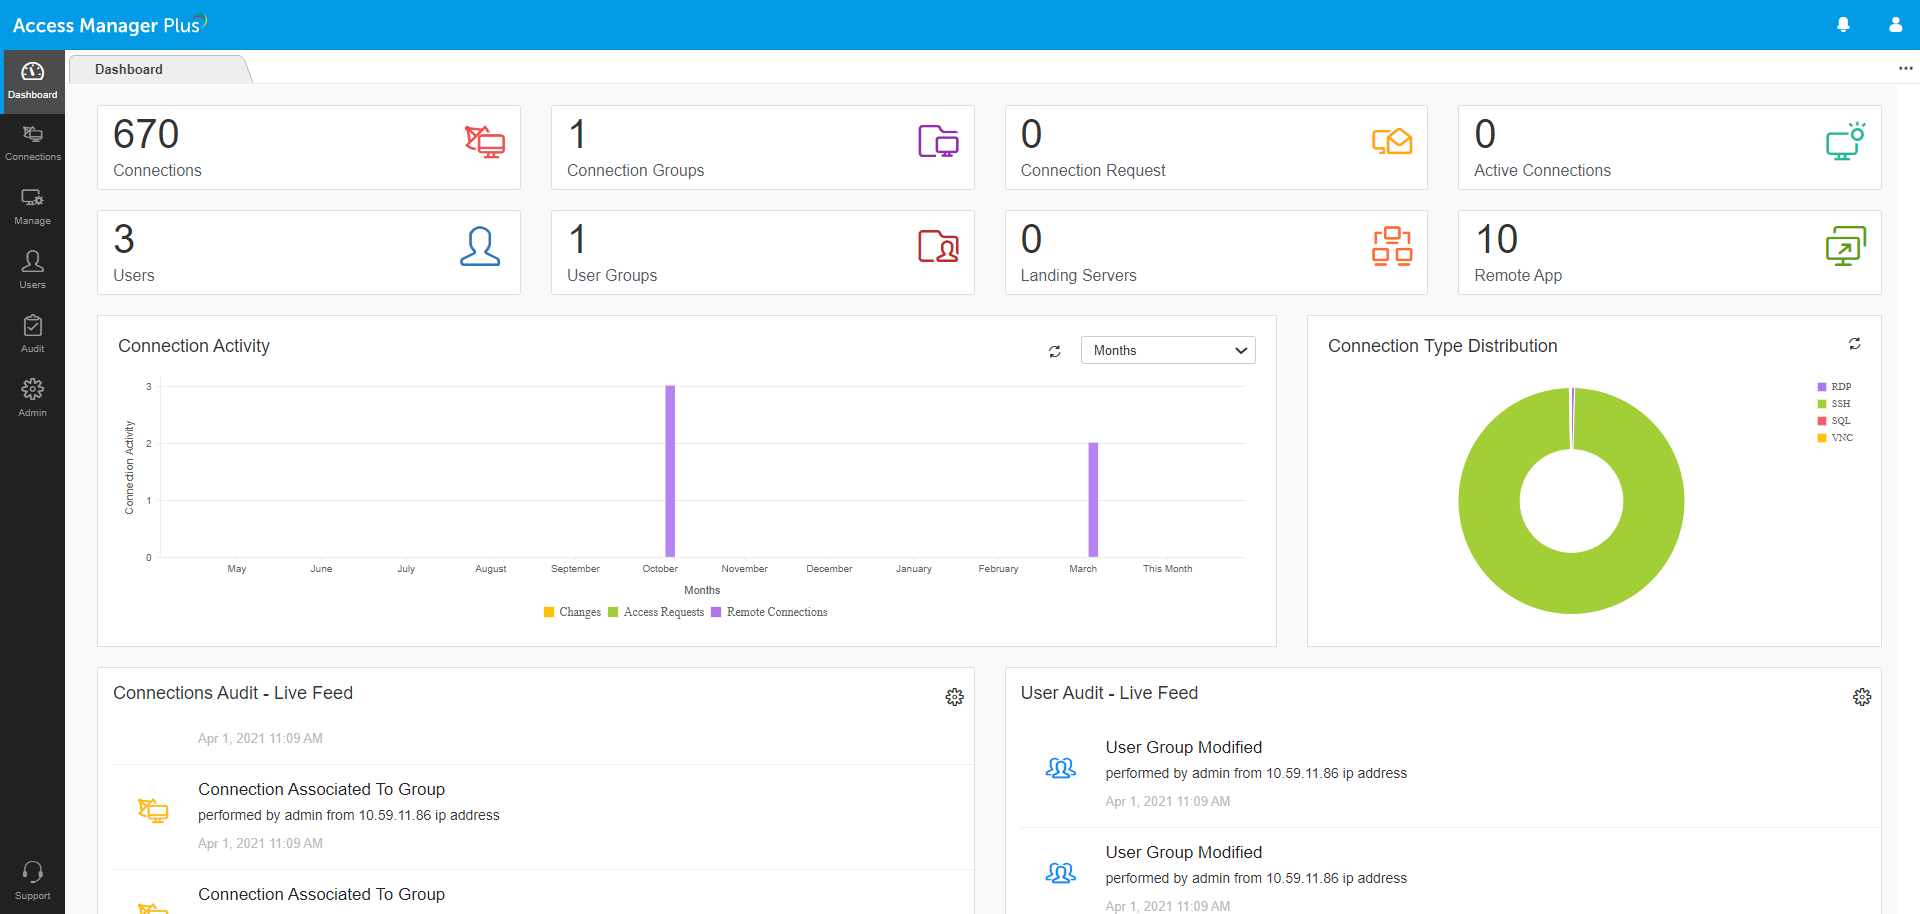
Task: Select the Dashboard tab
Action: point(128,69)
